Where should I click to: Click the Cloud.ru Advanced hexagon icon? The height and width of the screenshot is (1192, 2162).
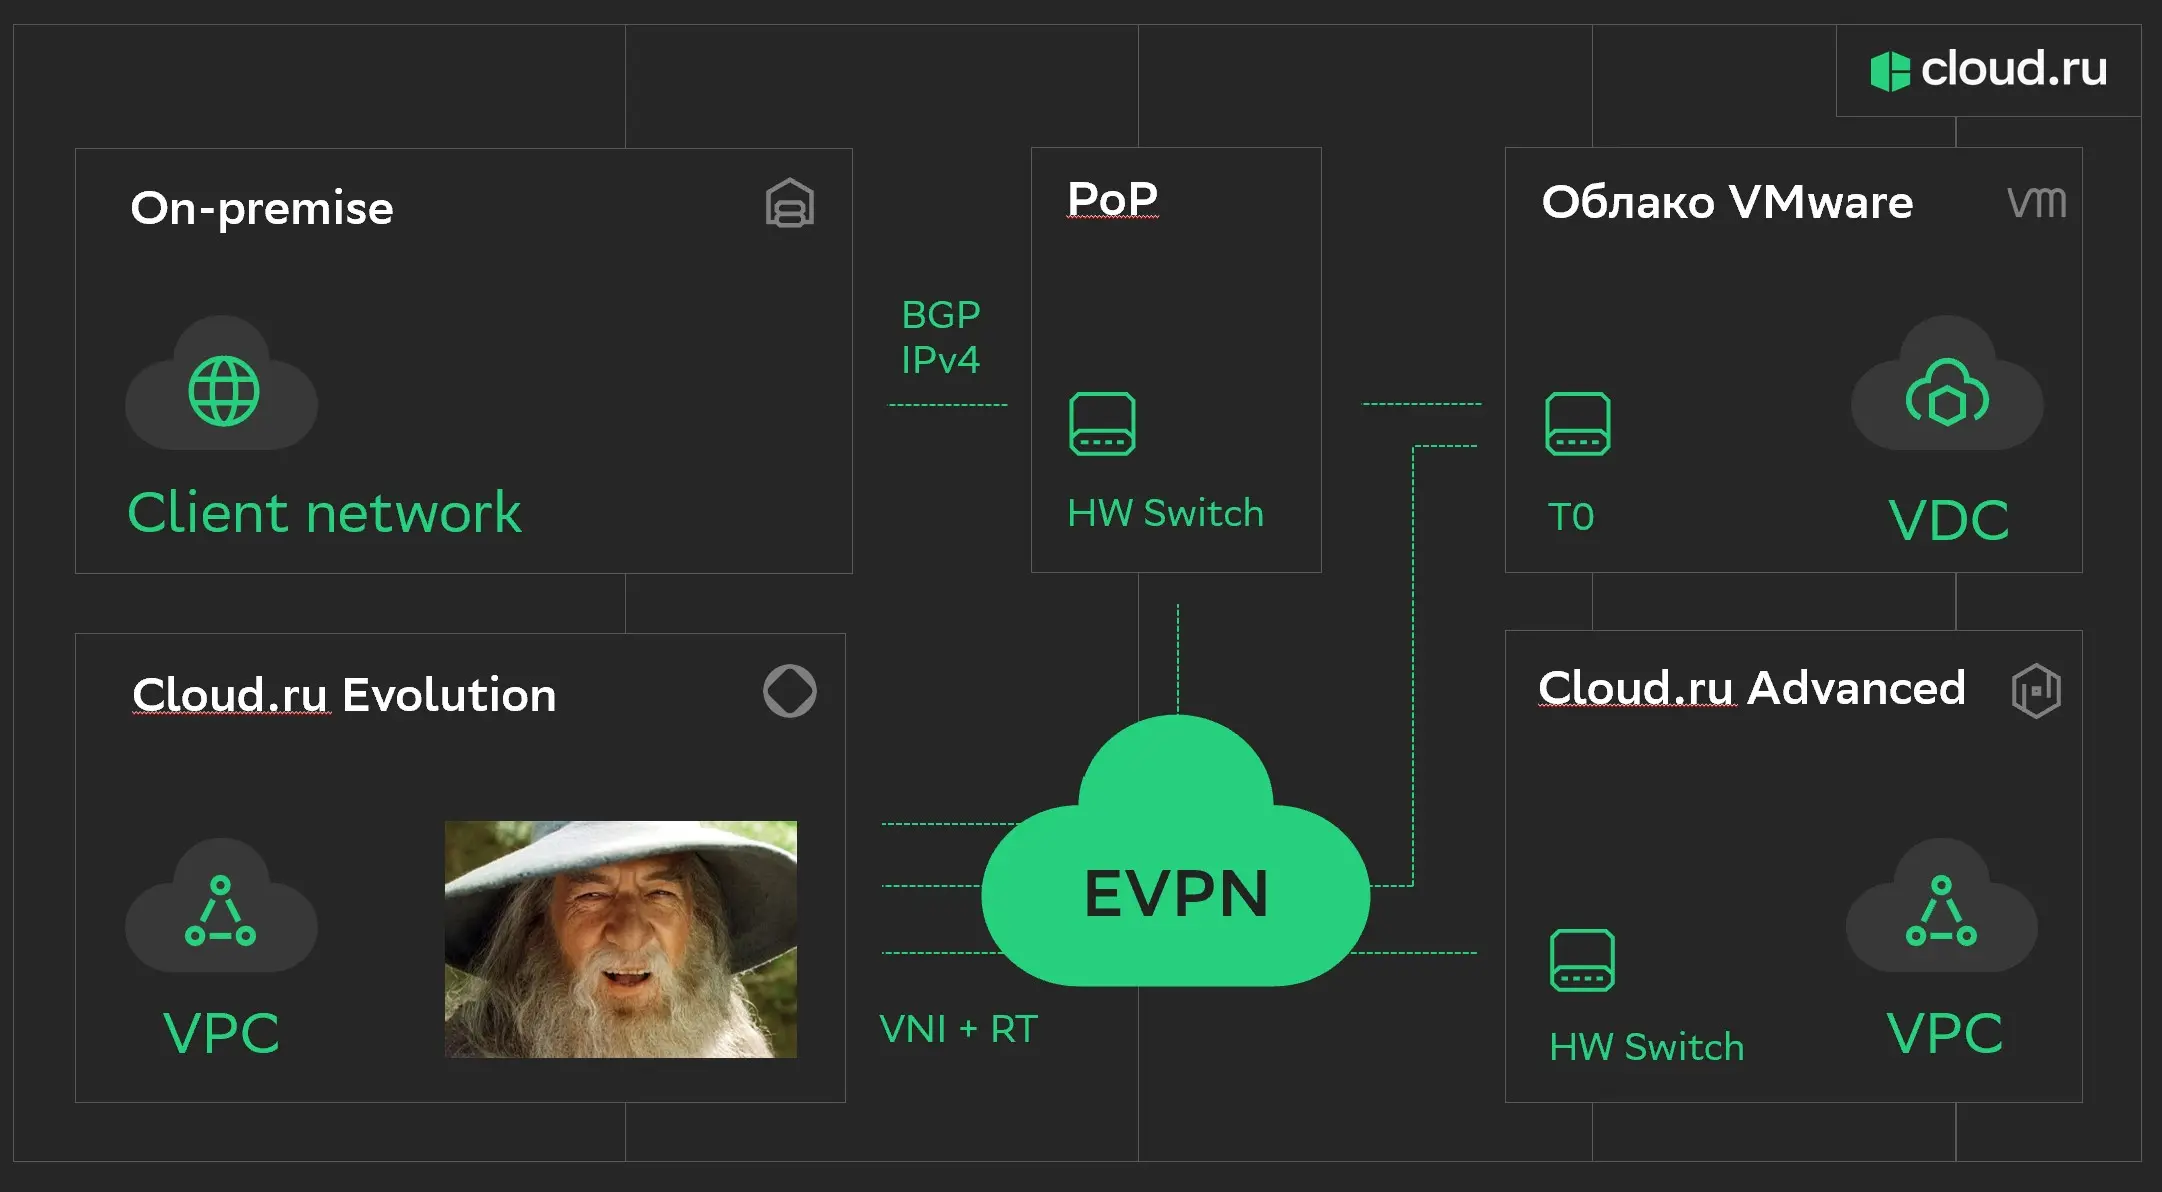click(2036, 691)
